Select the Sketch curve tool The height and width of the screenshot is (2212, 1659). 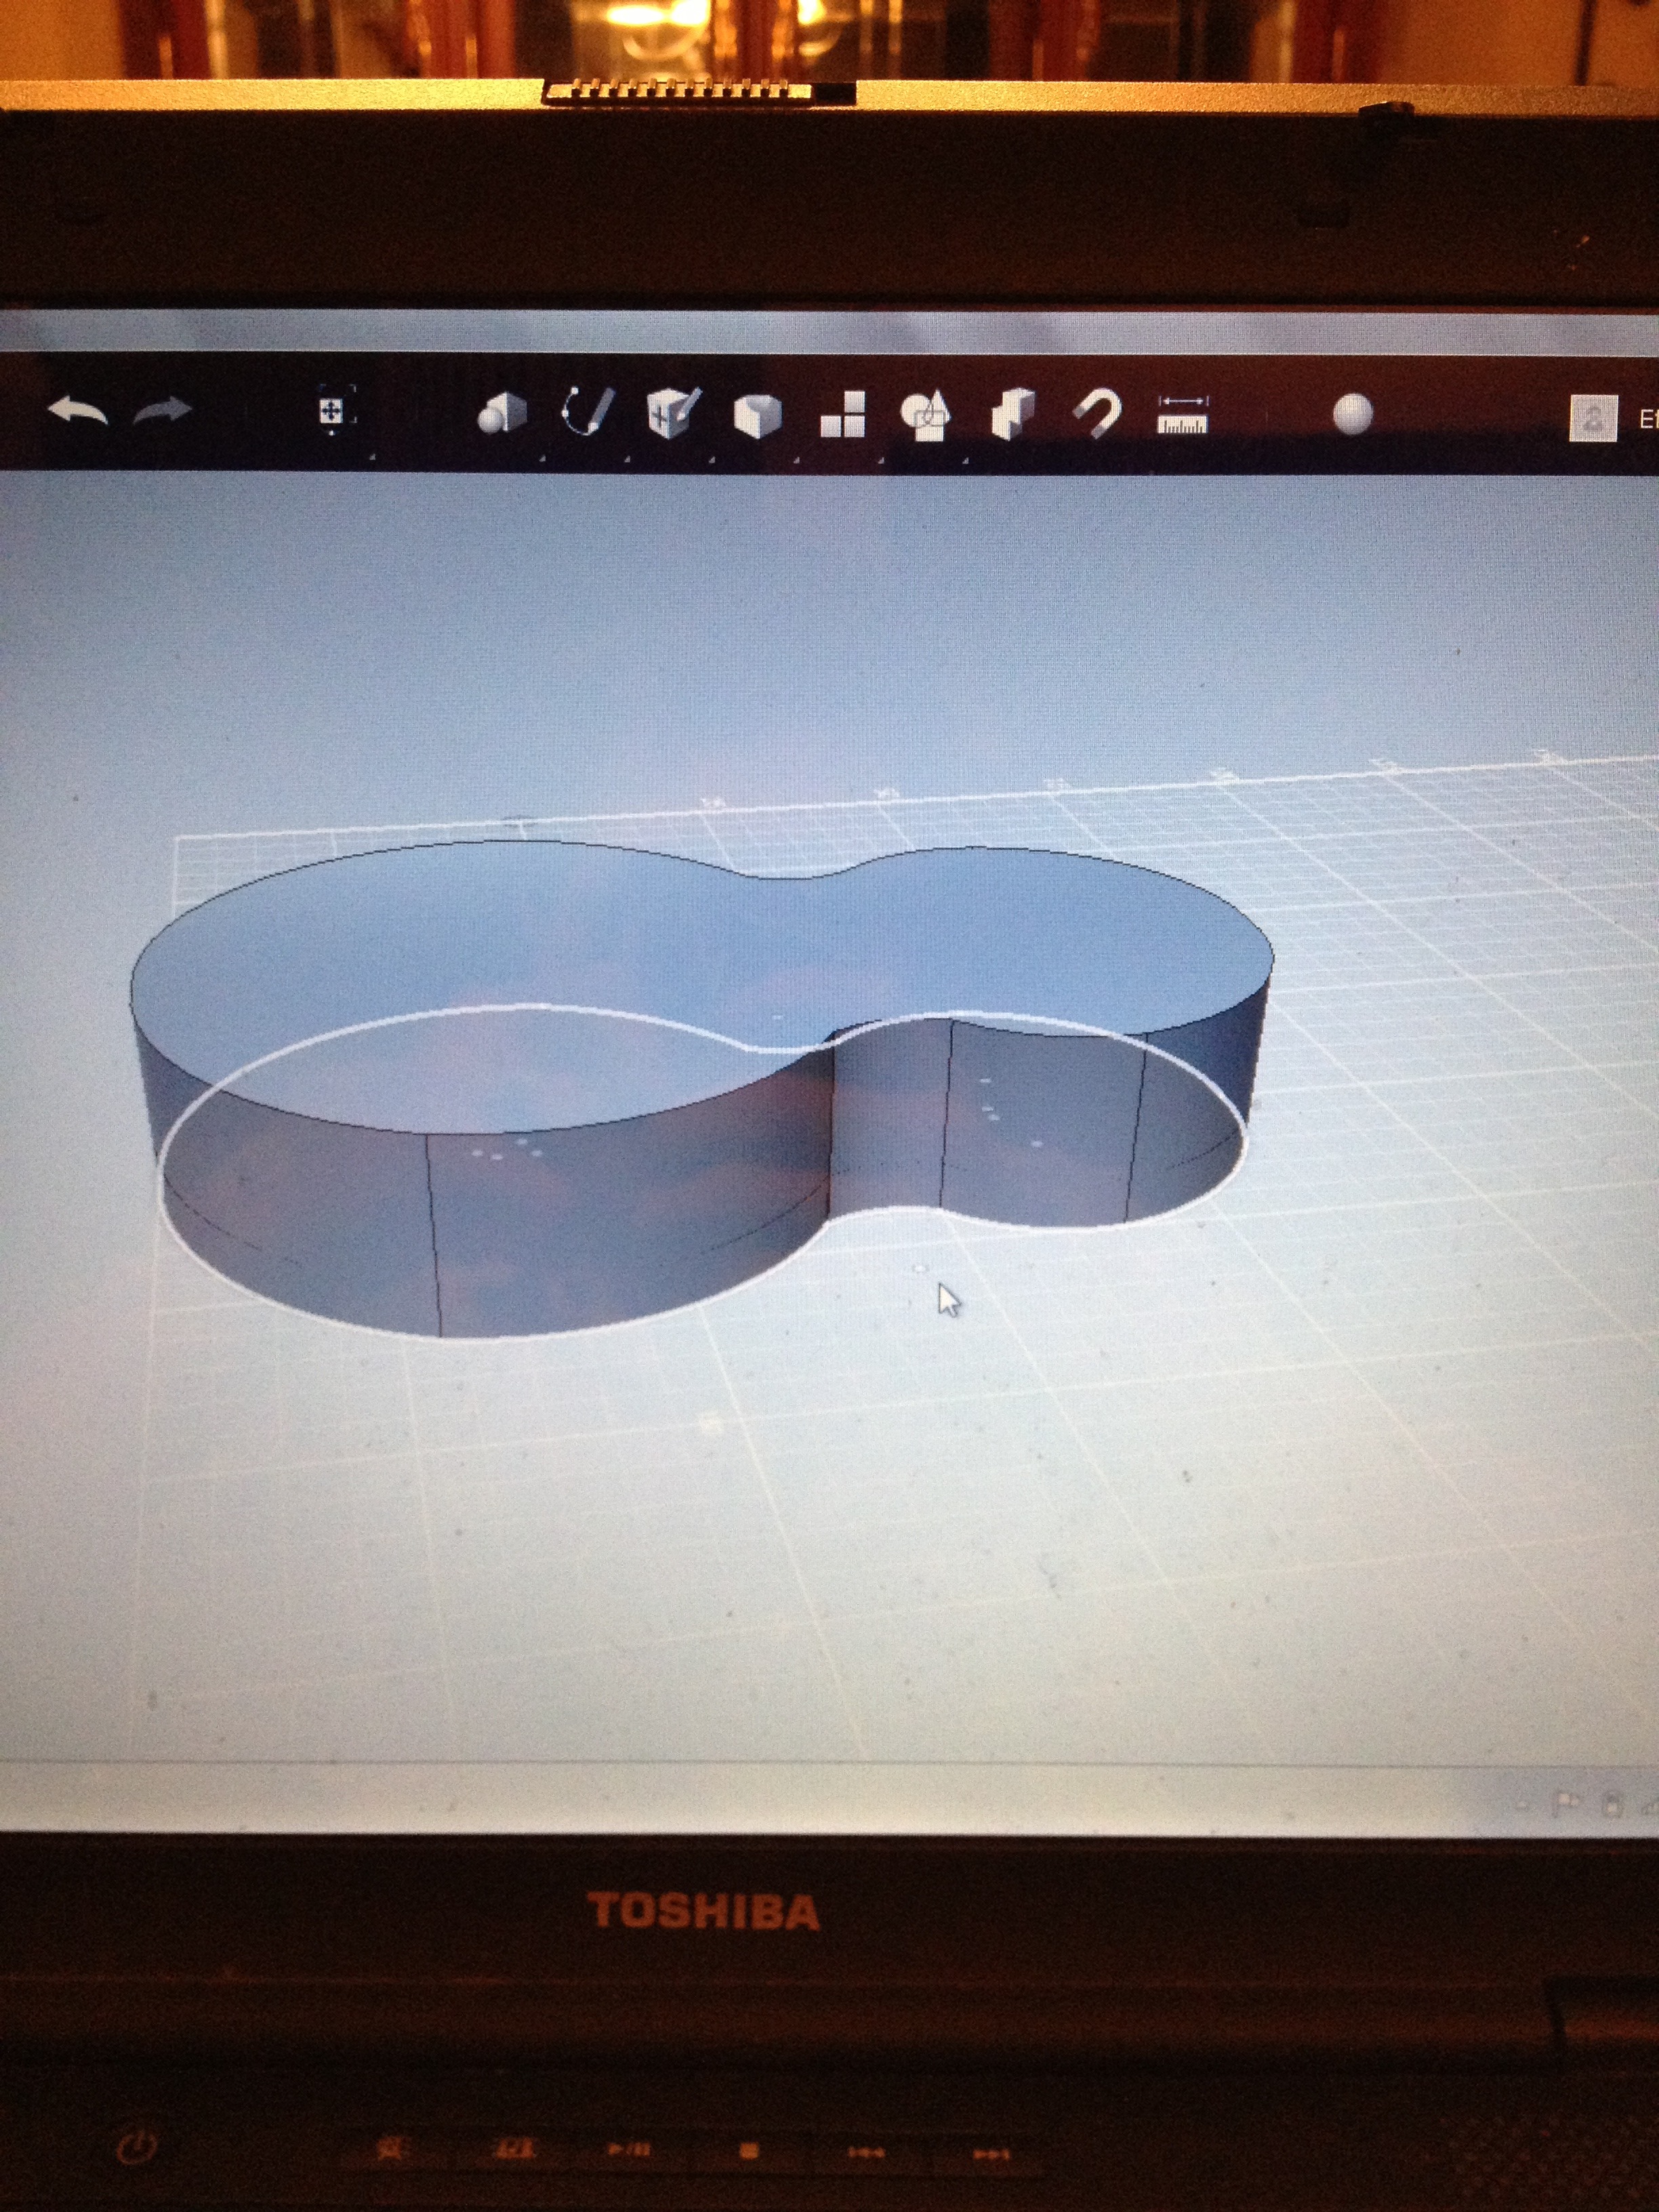click(587, 410)
